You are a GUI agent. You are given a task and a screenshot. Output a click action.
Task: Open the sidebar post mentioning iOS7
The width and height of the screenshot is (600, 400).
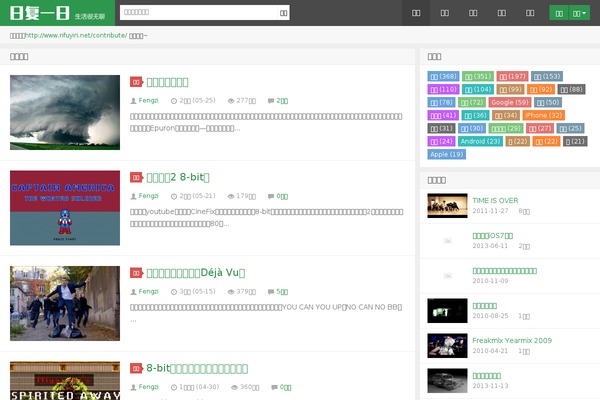pos(492,235)
